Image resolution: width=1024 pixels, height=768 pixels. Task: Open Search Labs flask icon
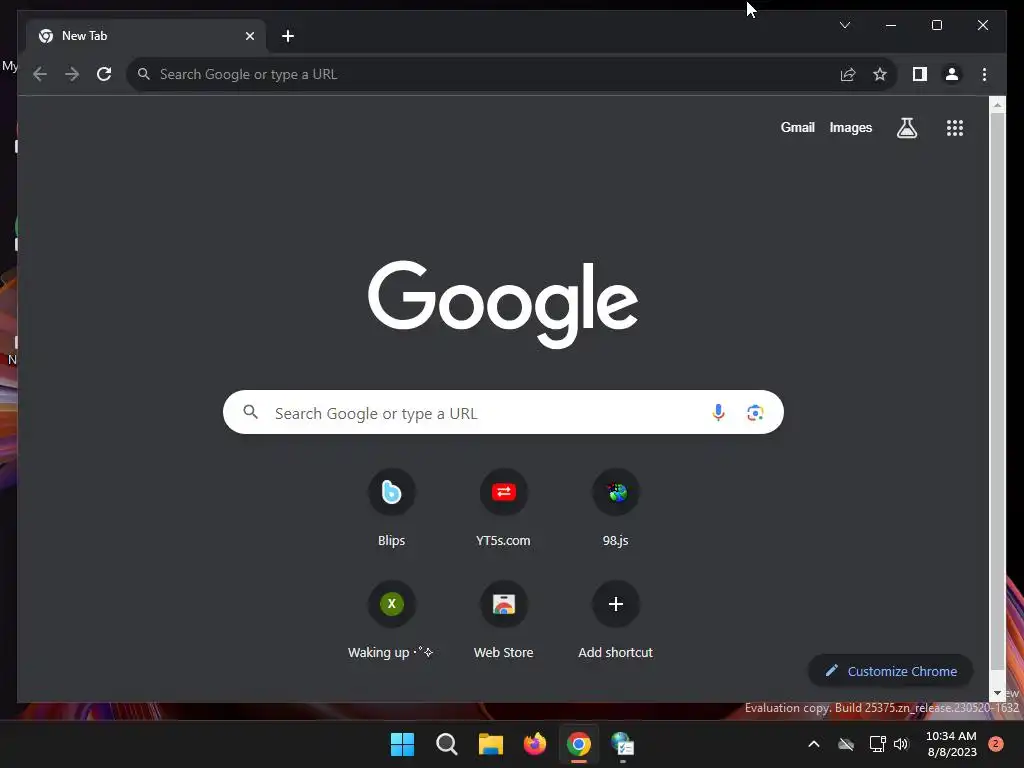click(x=906, y=128)
